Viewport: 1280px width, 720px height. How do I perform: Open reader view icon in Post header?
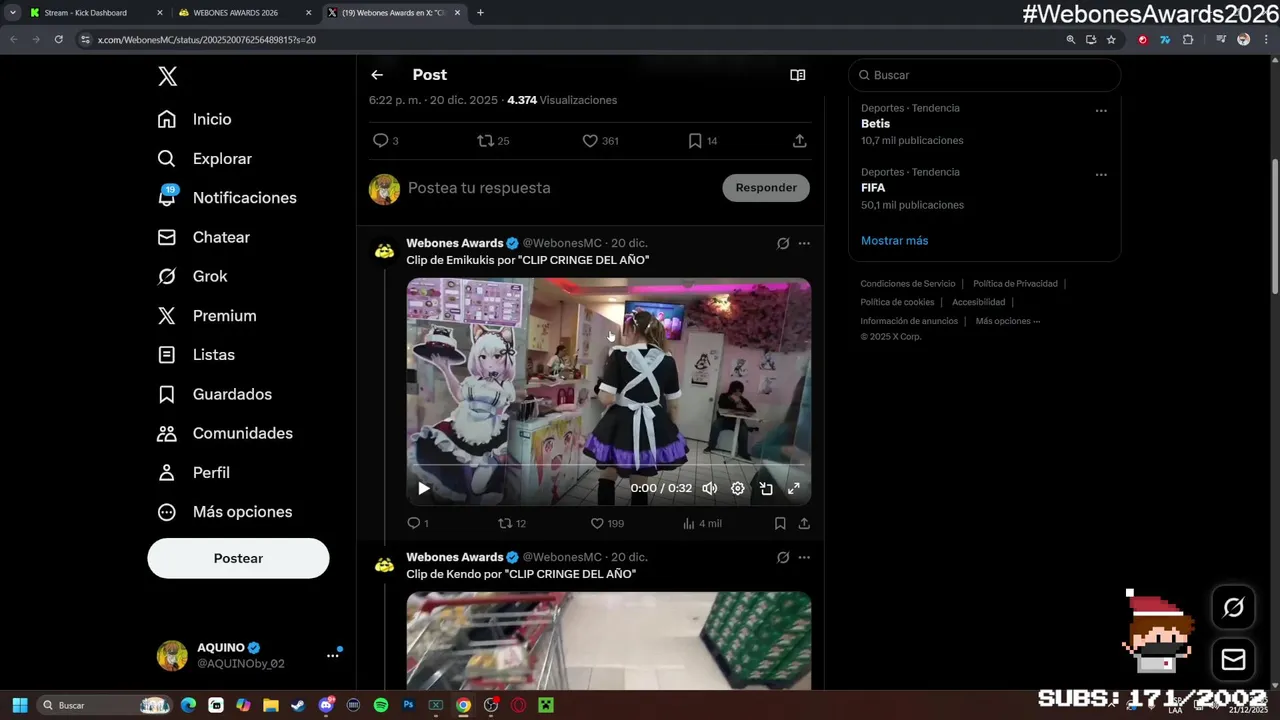pyautogui.click(x=798, y=75)
